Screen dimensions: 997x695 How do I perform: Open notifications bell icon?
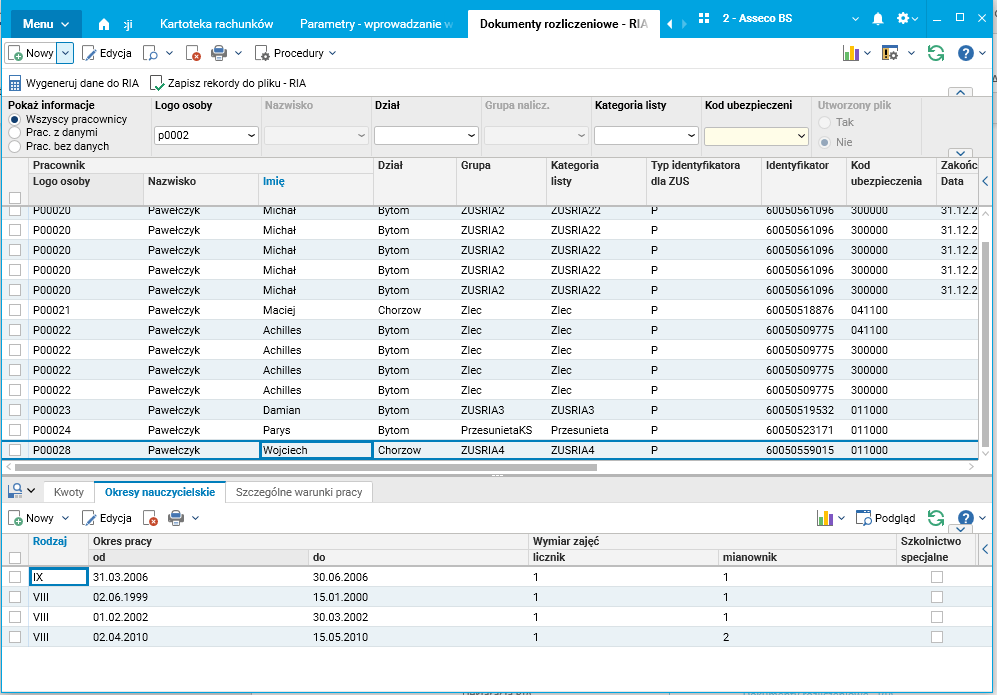878,20
